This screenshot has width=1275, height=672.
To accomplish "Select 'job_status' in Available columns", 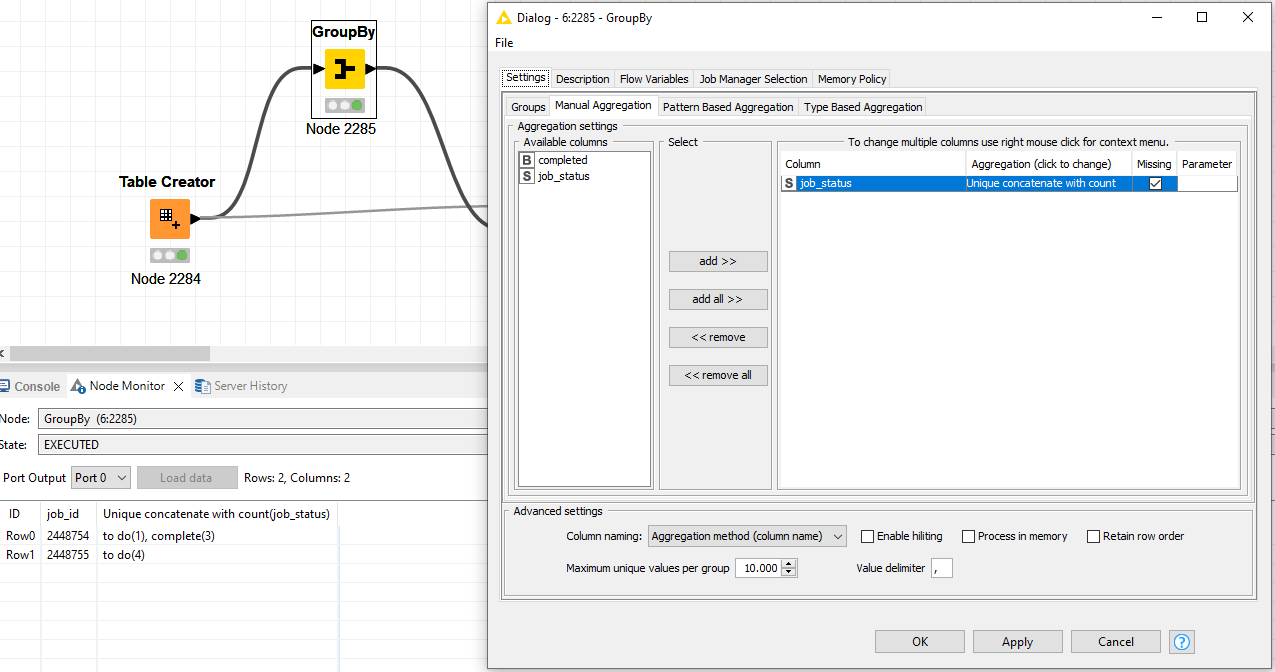I will pos(563,176).
